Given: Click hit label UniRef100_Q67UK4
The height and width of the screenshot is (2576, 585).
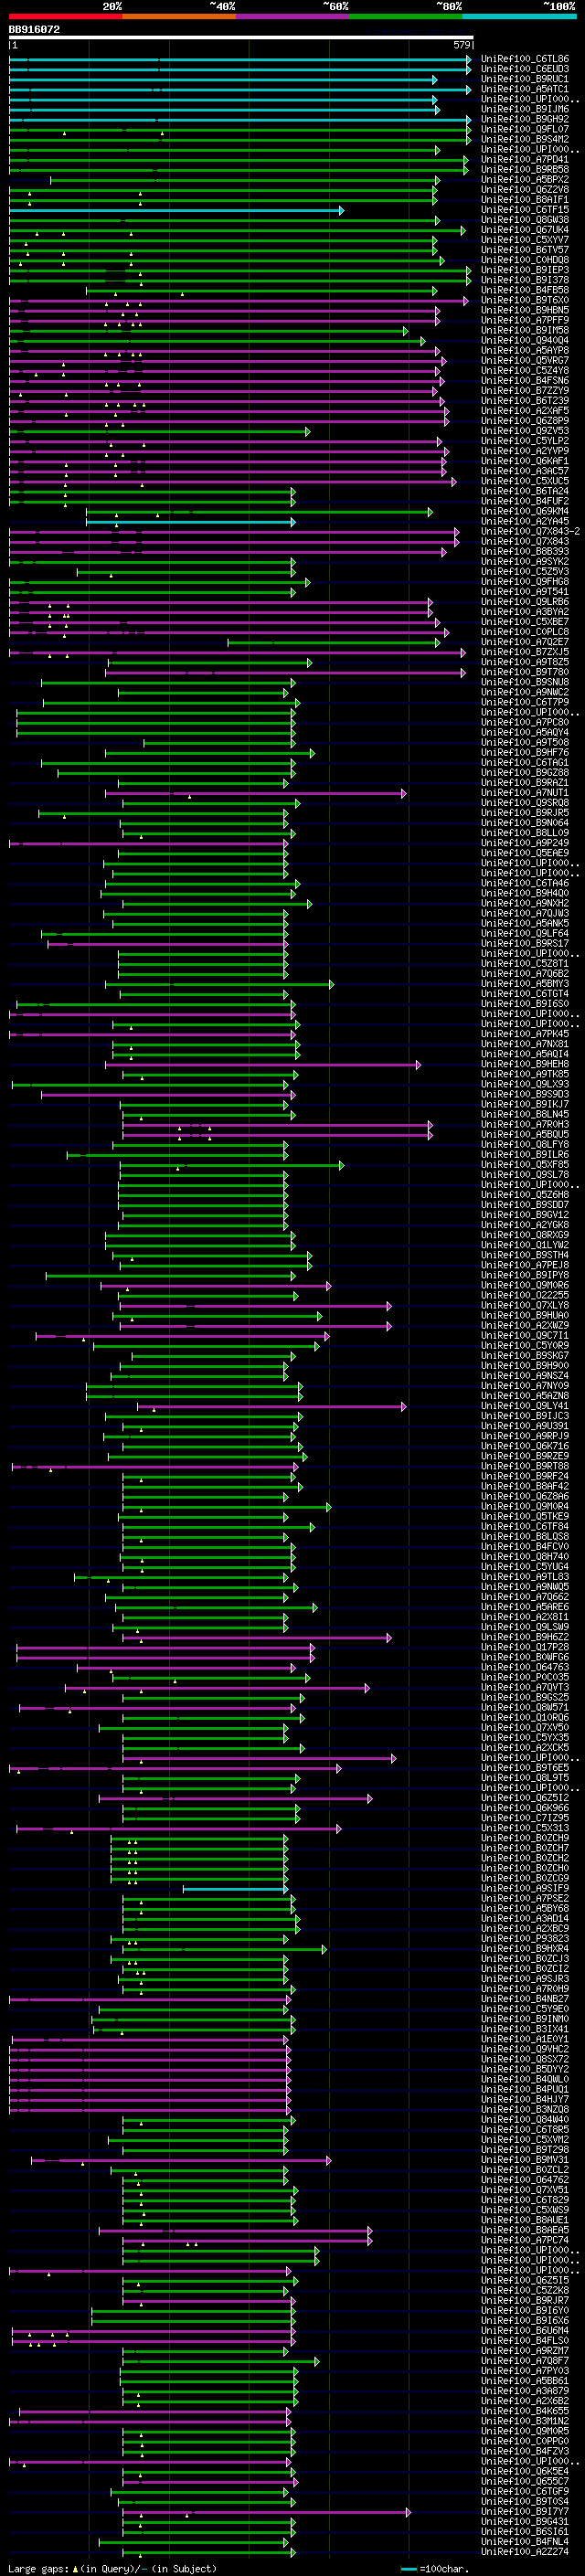Looking at the screenshot, I should click(525, 230).
